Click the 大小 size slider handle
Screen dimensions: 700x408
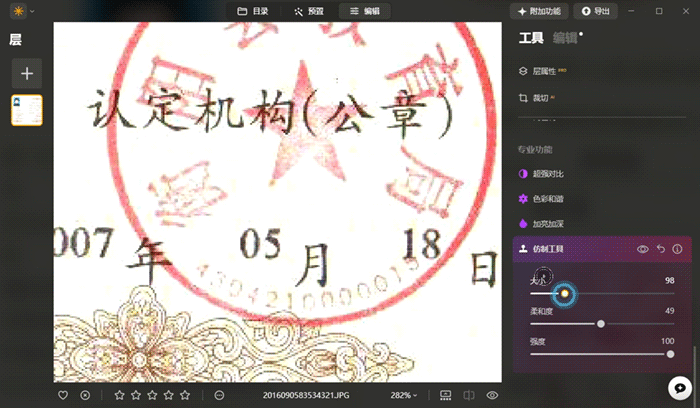tap(565, 294)
